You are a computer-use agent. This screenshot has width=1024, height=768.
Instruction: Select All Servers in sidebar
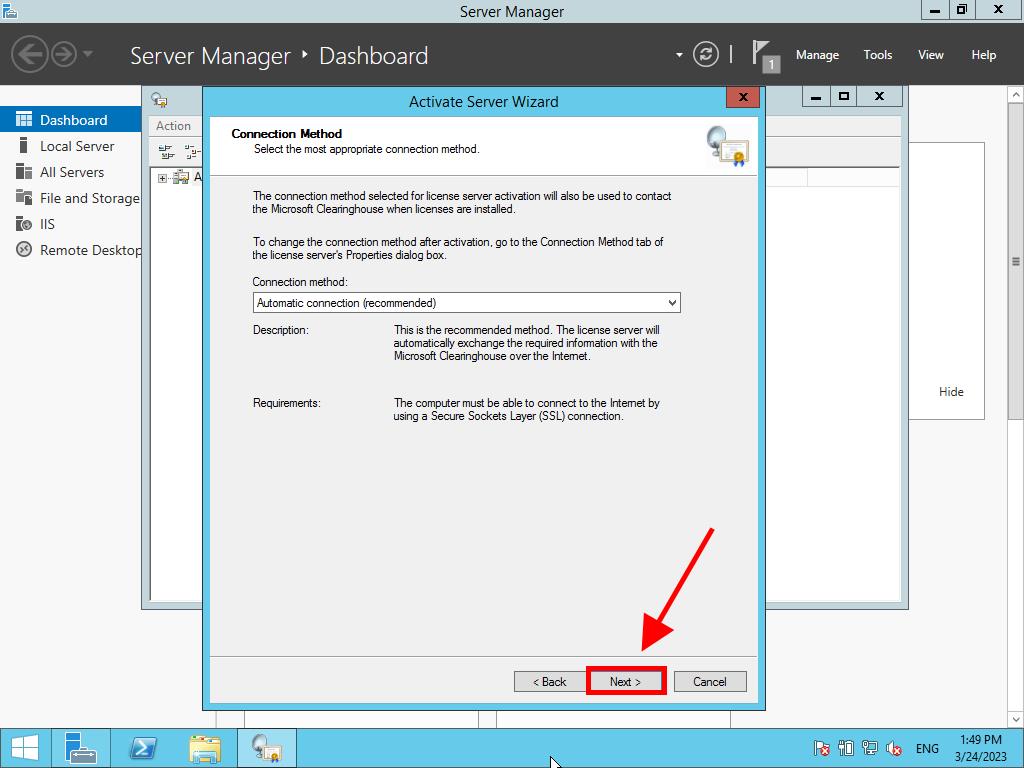[x=71, y=172]
